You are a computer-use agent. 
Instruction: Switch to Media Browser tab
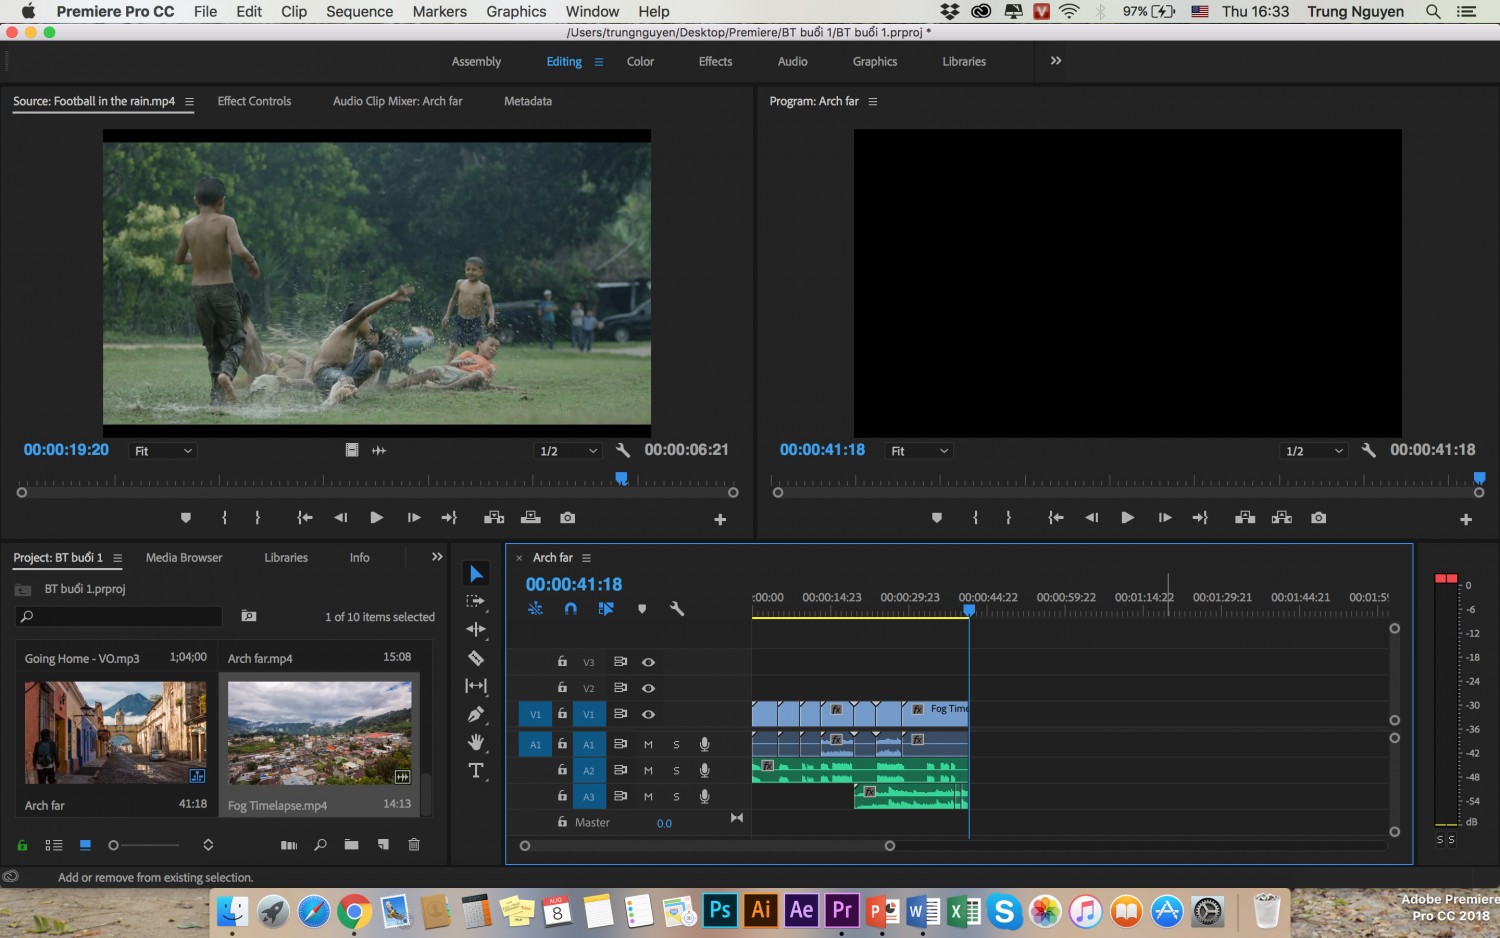tap(184, 557)
